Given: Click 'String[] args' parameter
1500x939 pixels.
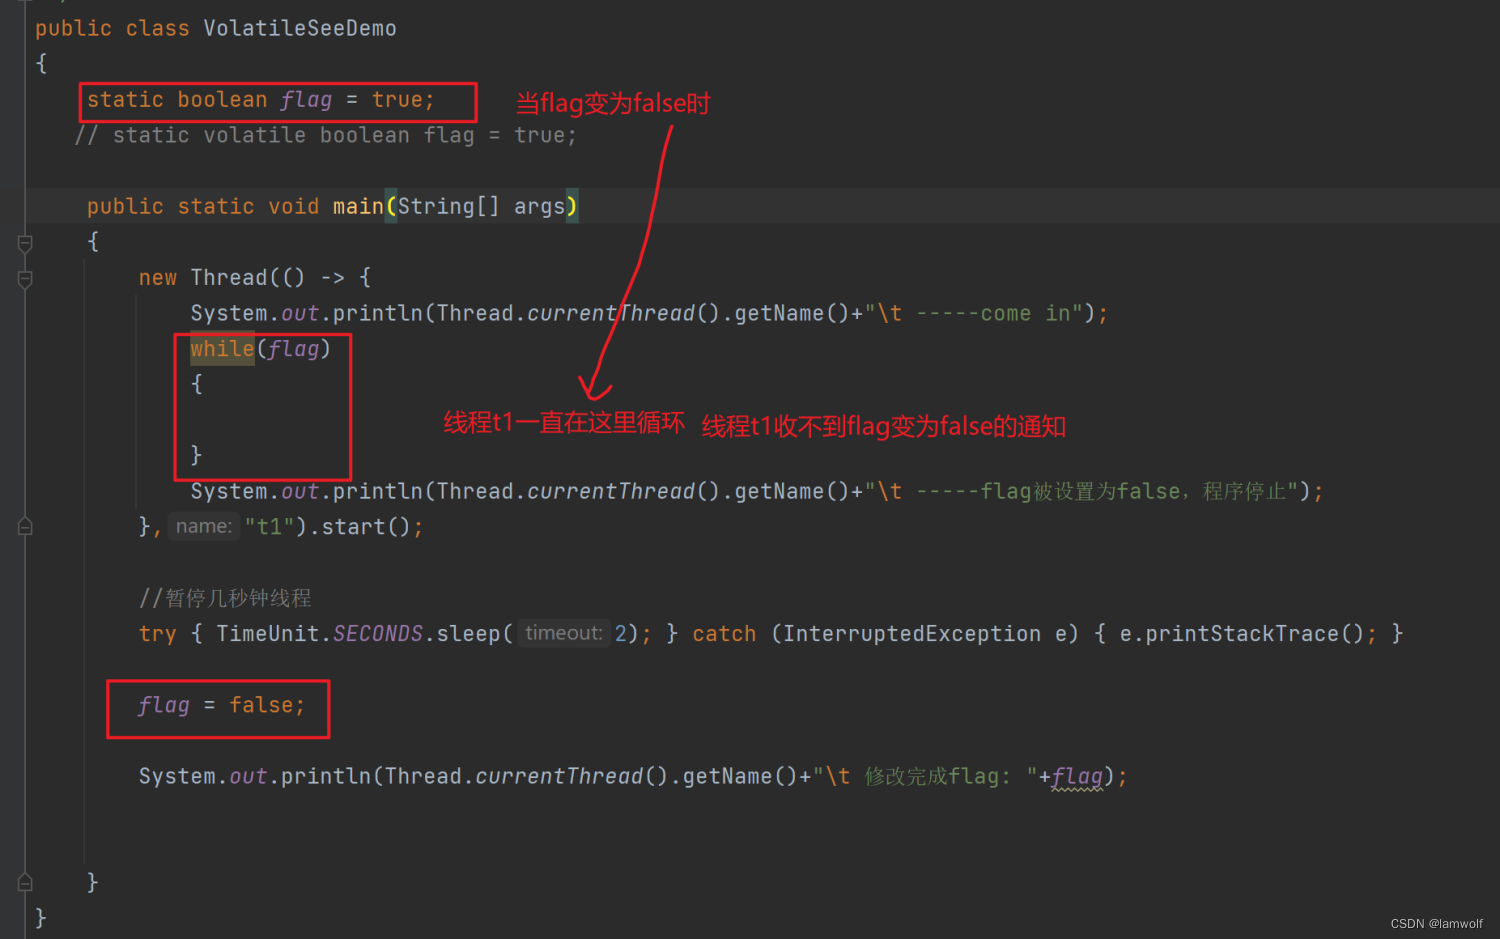Looking at the screenshot, I should (x=481, y=206).
